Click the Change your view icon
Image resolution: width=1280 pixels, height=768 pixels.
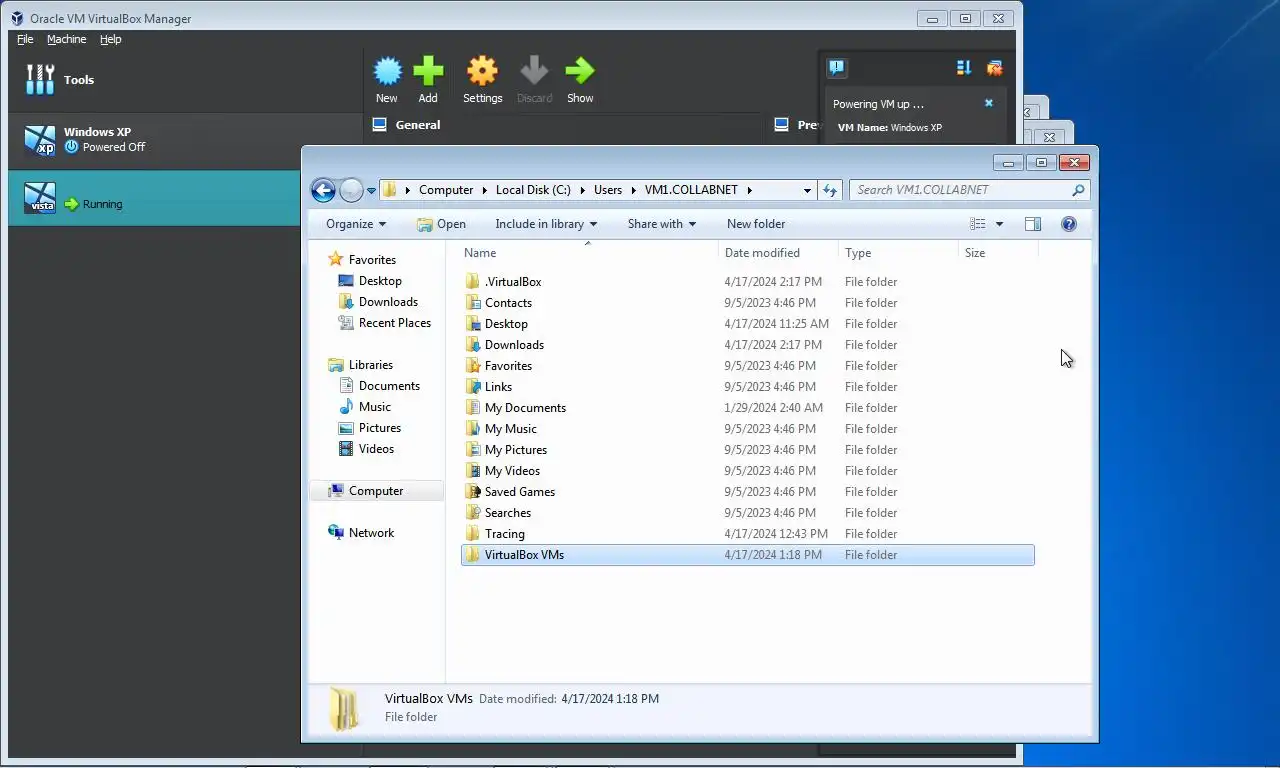pyautogui.click(x=978, y=224)
